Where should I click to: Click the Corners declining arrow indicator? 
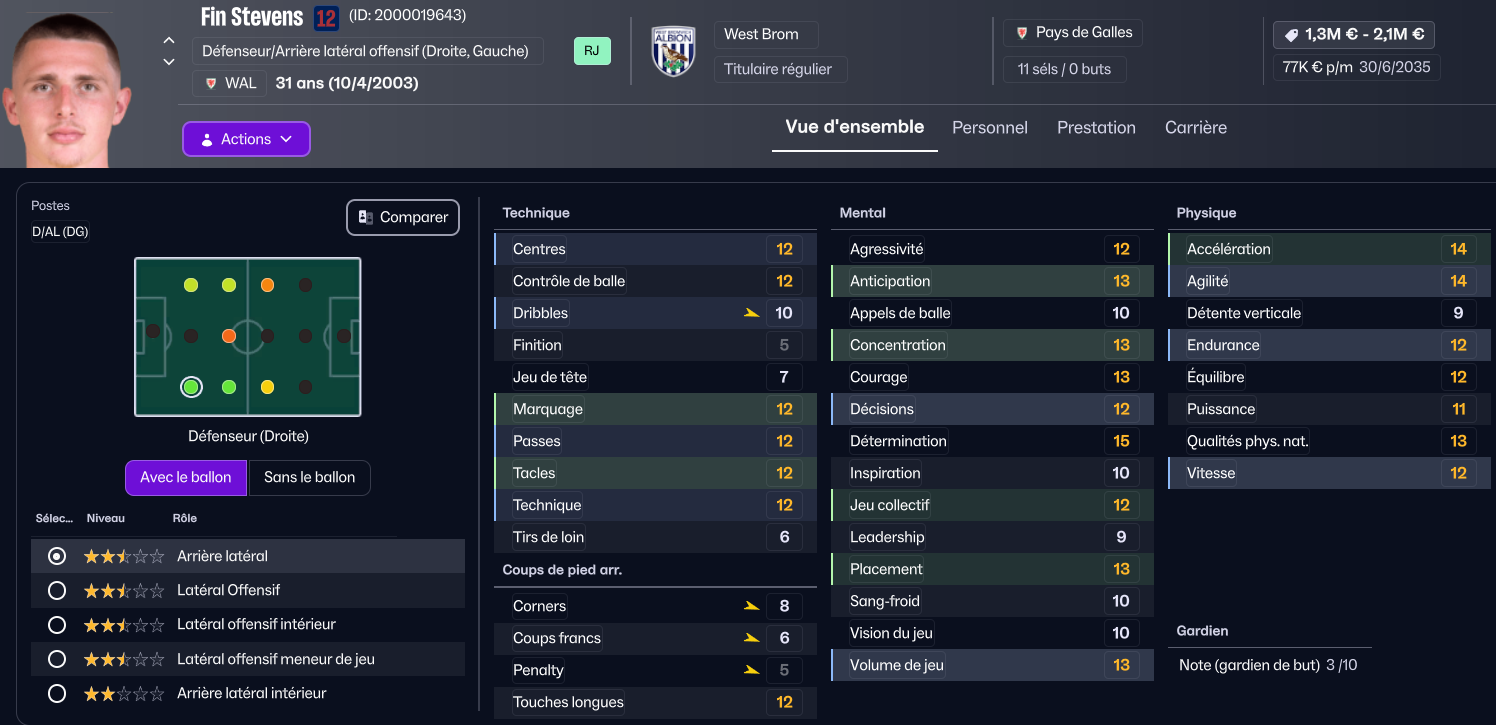[751, 606]
